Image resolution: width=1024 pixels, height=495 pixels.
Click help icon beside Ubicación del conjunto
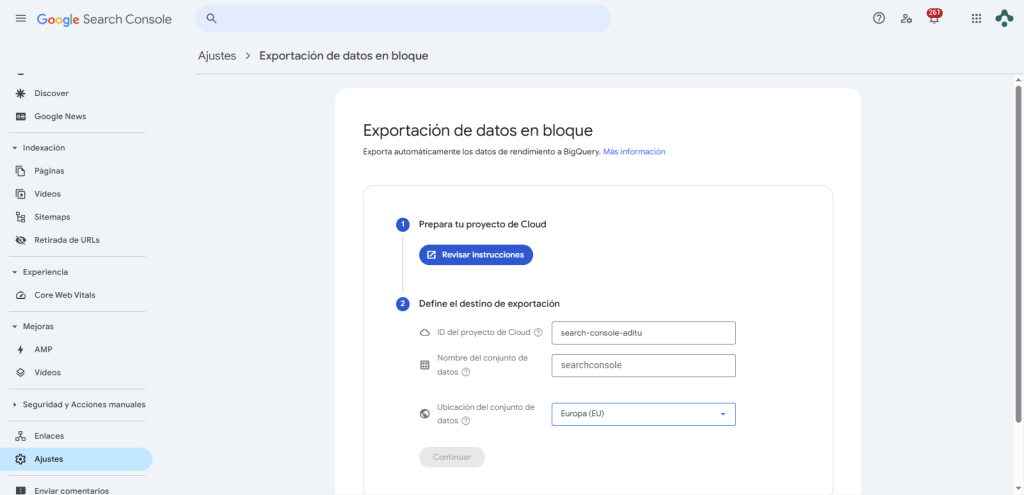pos(466,421)
